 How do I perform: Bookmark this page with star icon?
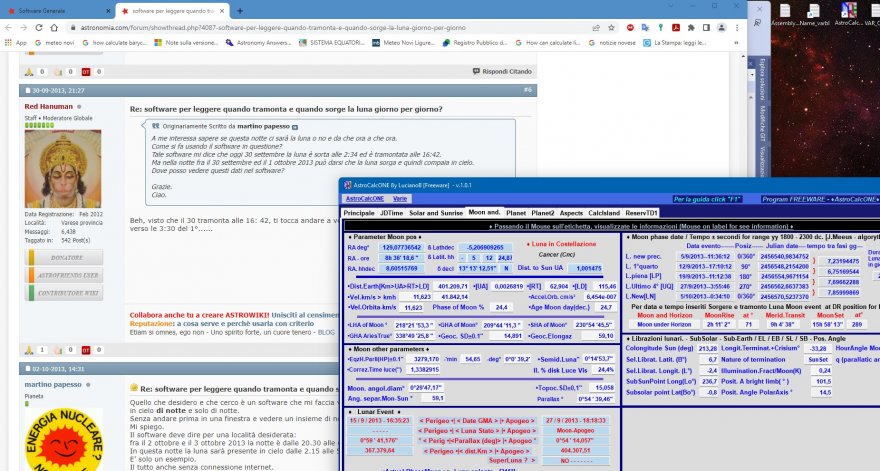611,28
